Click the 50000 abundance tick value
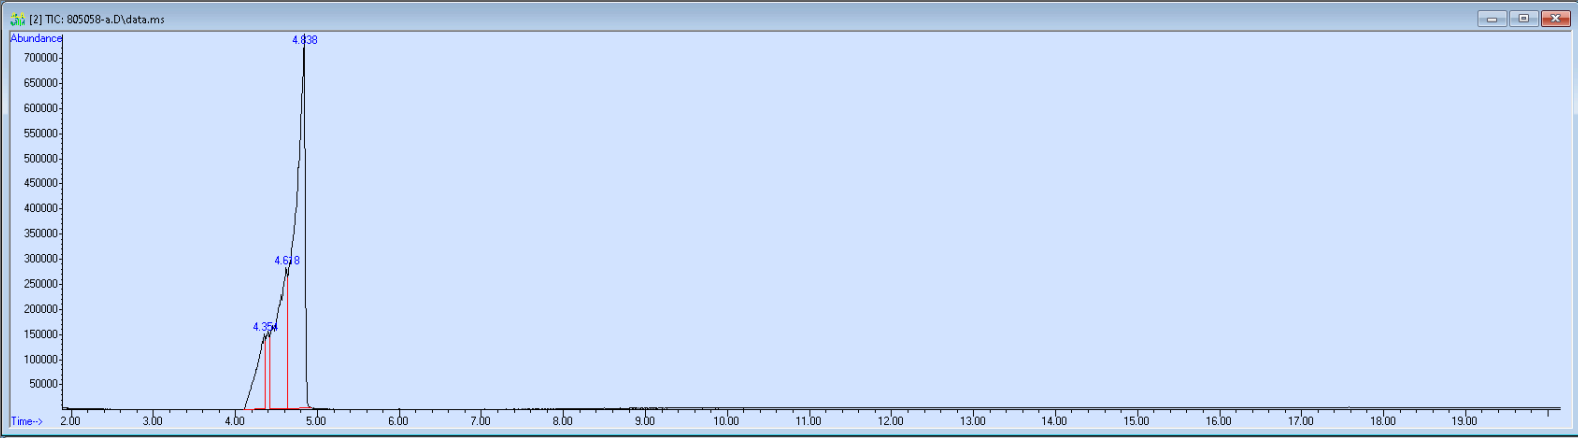The height and width of the screenshot is (438, 1578). [42, 385]
